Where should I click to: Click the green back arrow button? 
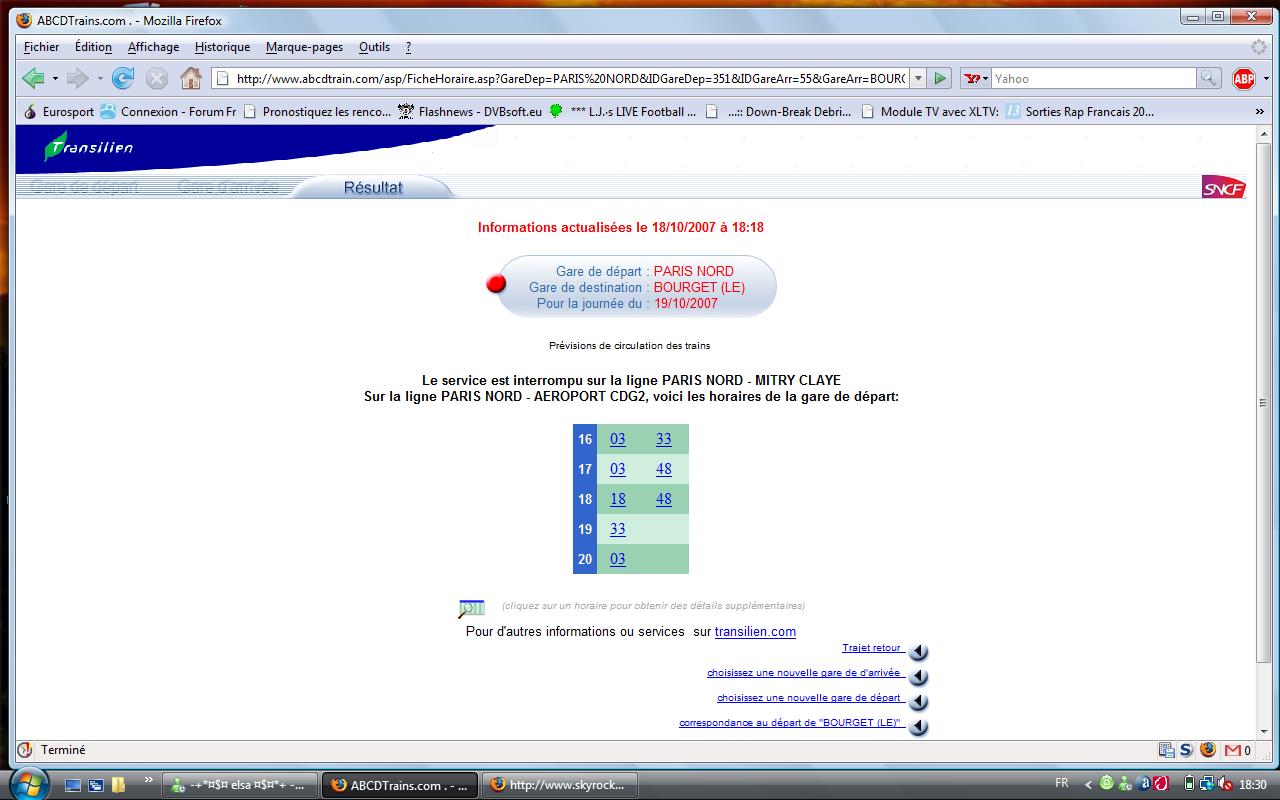(x=33, y=78)
